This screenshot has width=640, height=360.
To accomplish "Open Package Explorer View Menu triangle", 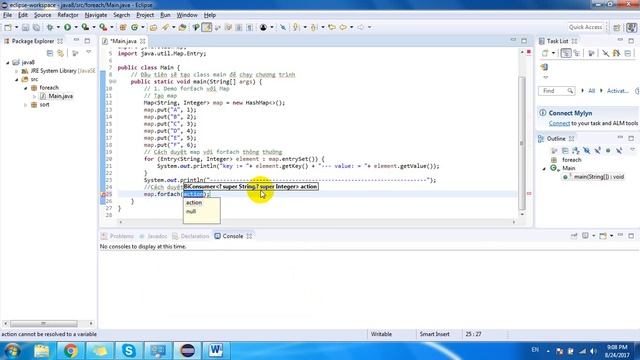I will 89,53.
